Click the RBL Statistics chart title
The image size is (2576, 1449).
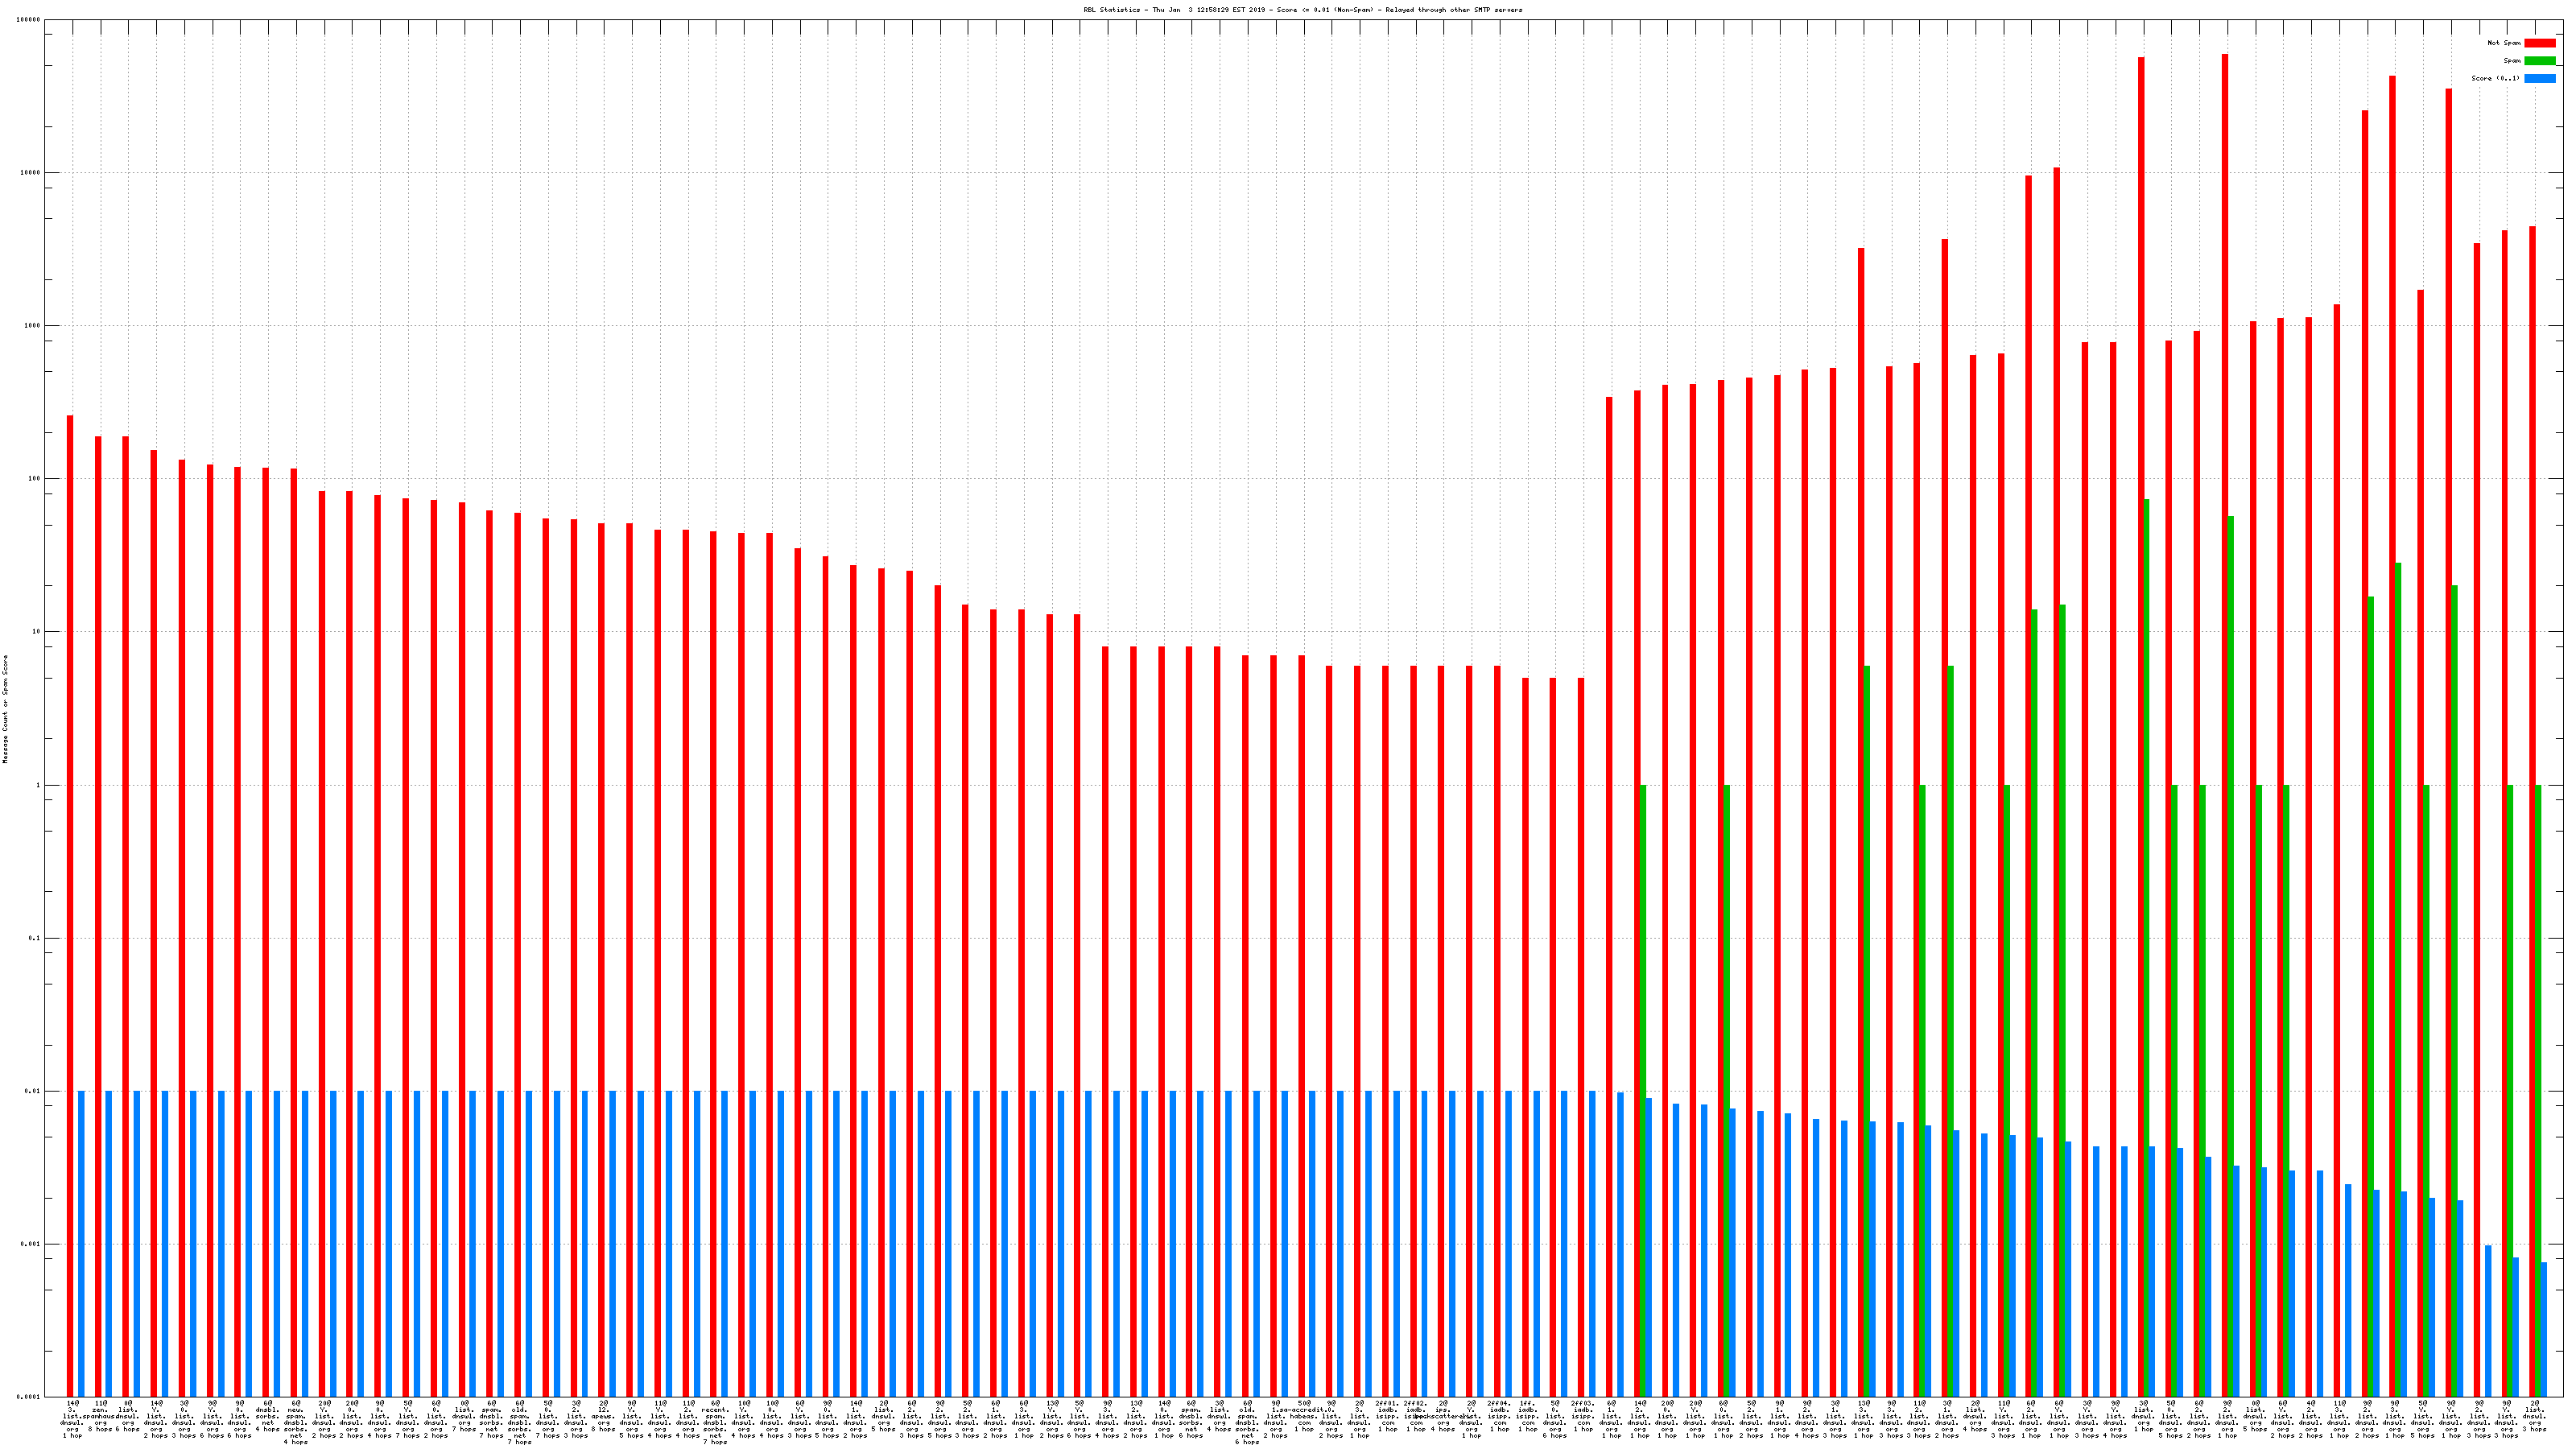1302,9
